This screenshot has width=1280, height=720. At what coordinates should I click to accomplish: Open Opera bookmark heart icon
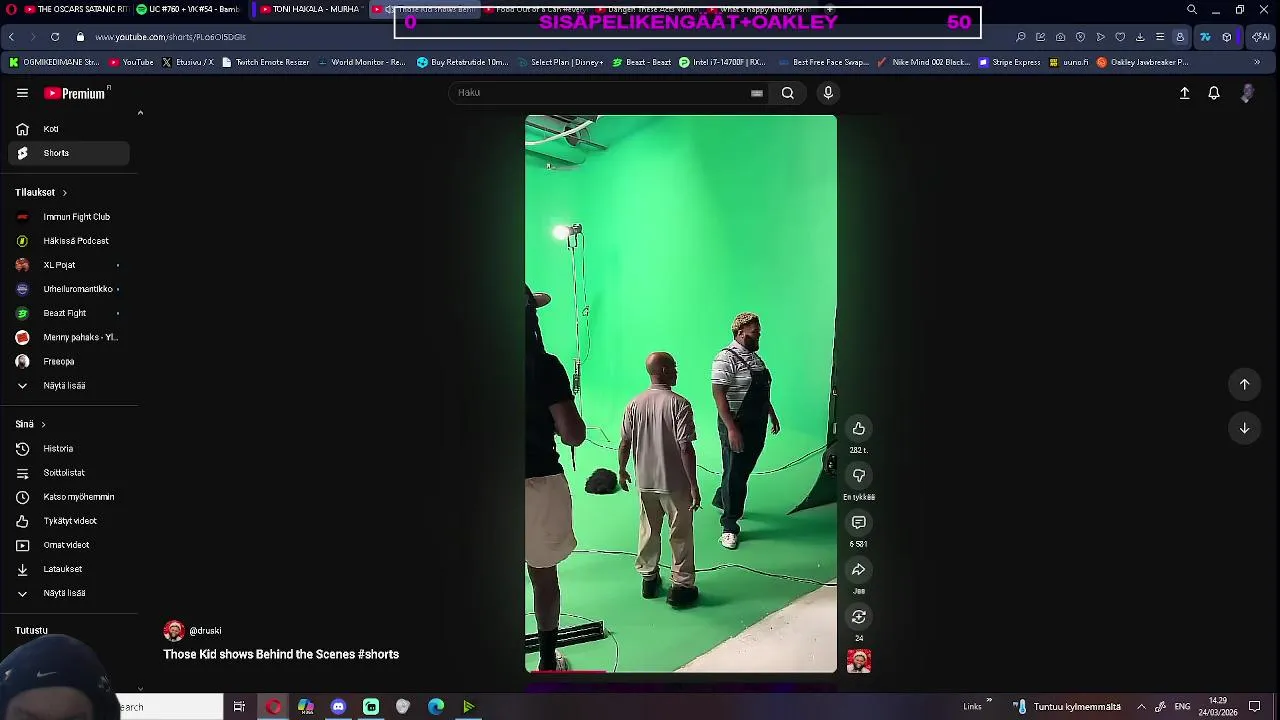point(1120,37)
